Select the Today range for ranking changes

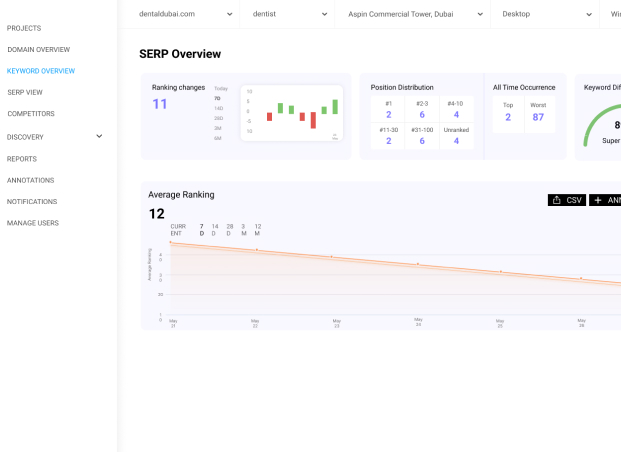(x=220, y=88)
